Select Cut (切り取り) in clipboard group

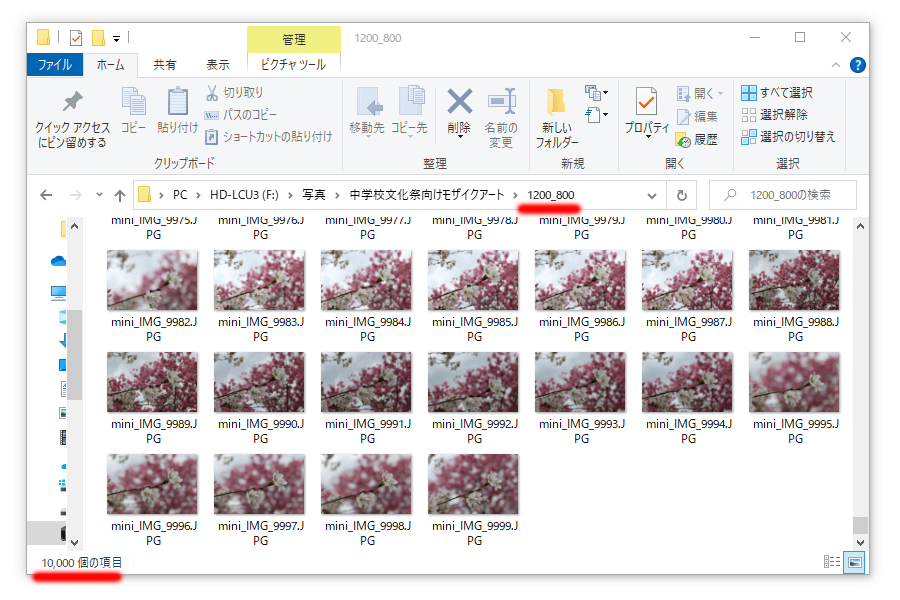tap(235, 92)
